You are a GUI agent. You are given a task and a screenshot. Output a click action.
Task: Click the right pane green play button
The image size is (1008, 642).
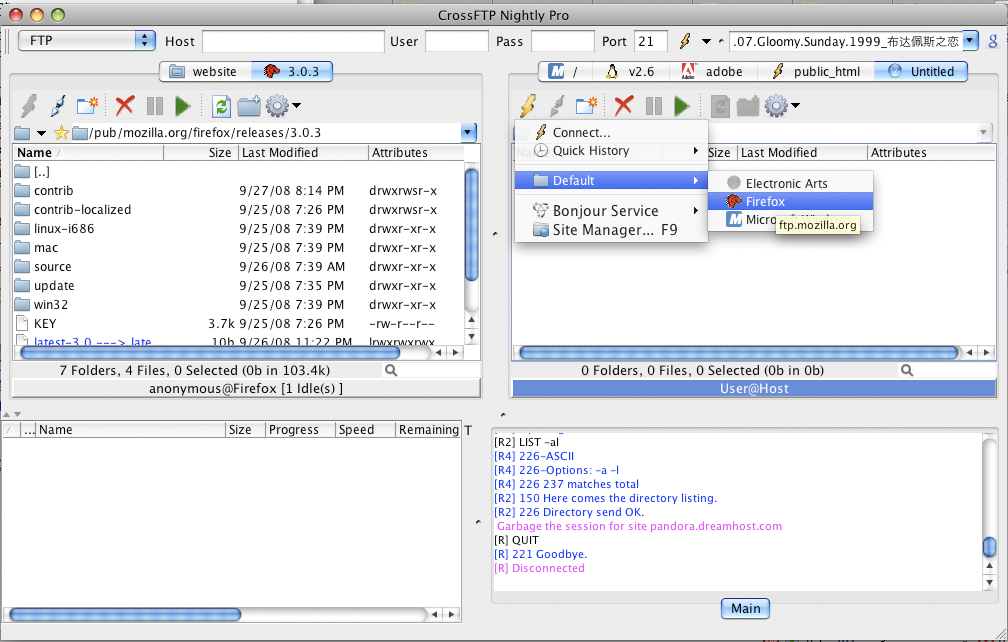682,106
